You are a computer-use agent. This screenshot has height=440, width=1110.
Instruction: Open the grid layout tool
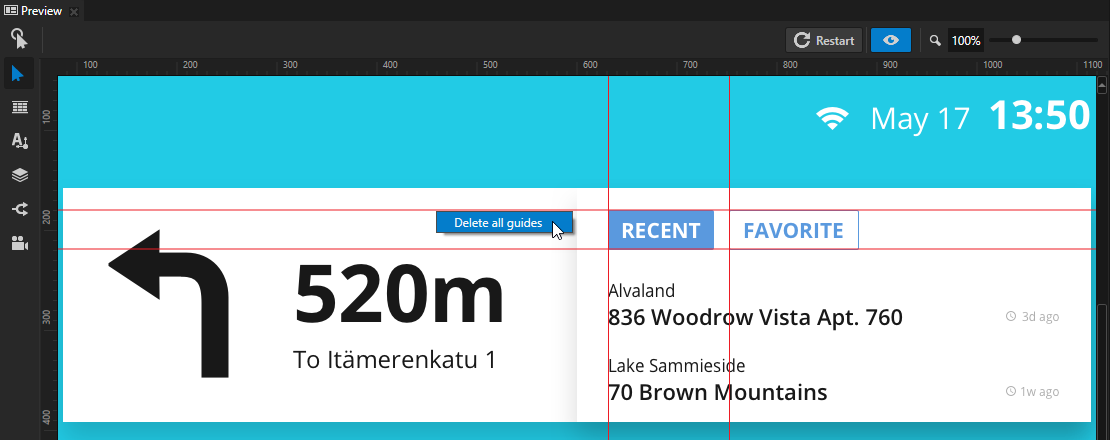(x=19, y=107)
